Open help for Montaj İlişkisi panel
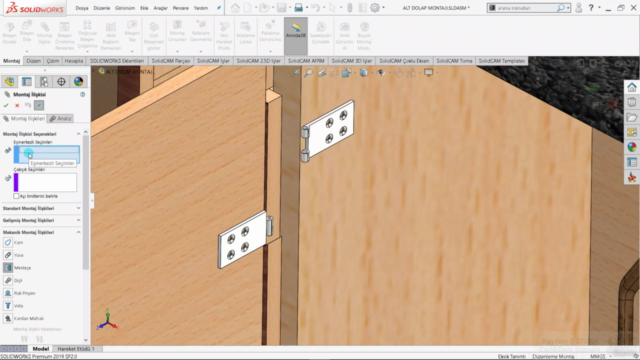640x360 pixels. point(82,94)
